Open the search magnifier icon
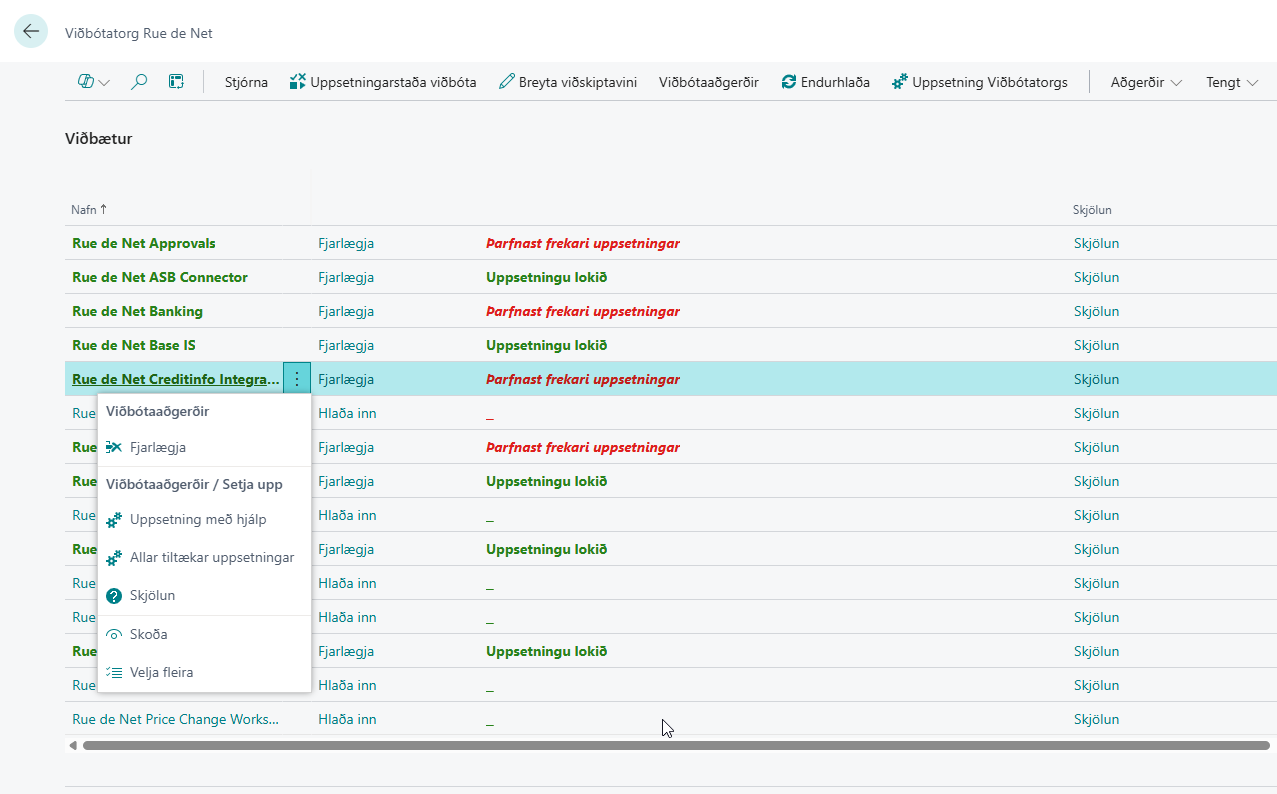Viewport: 1277px width, 794px height. pos(139,82)
